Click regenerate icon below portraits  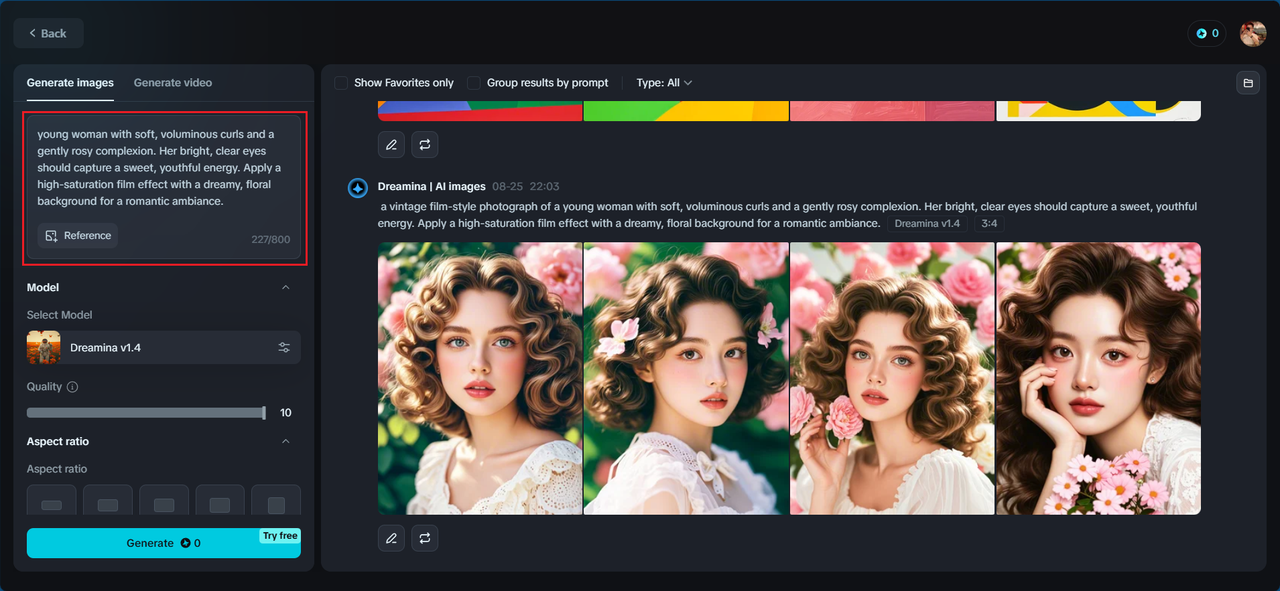425,538
